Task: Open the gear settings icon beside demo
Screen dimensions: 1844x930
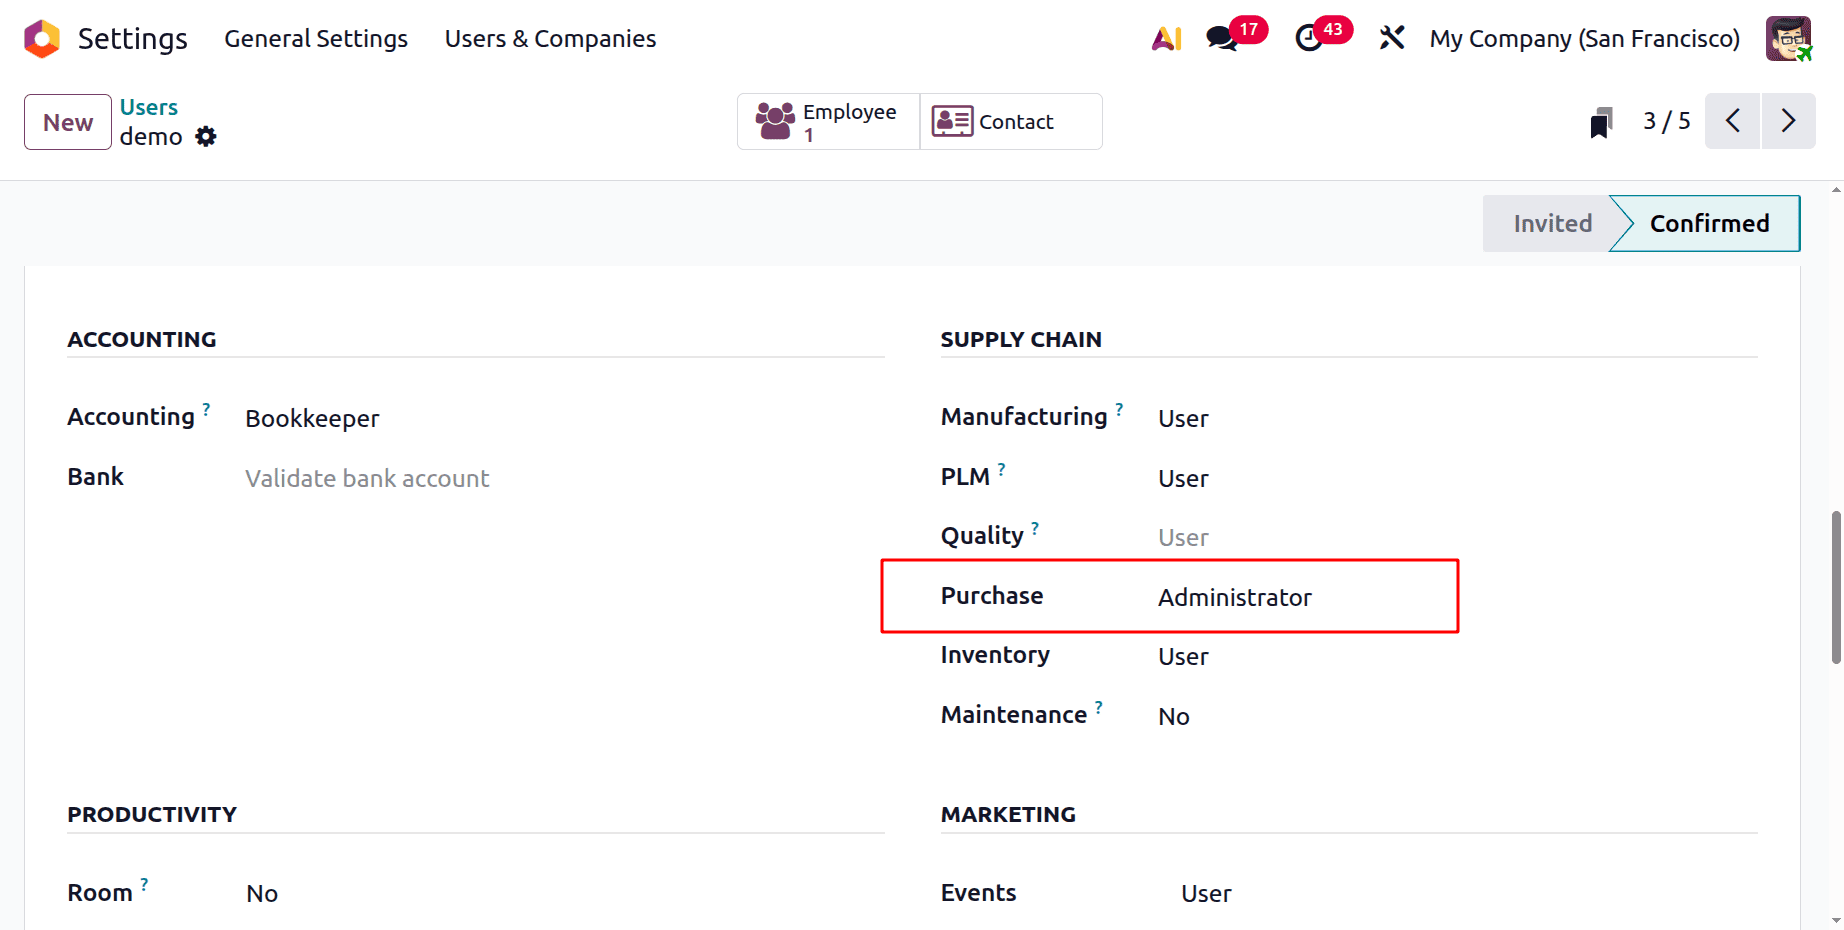Action: 206,137
